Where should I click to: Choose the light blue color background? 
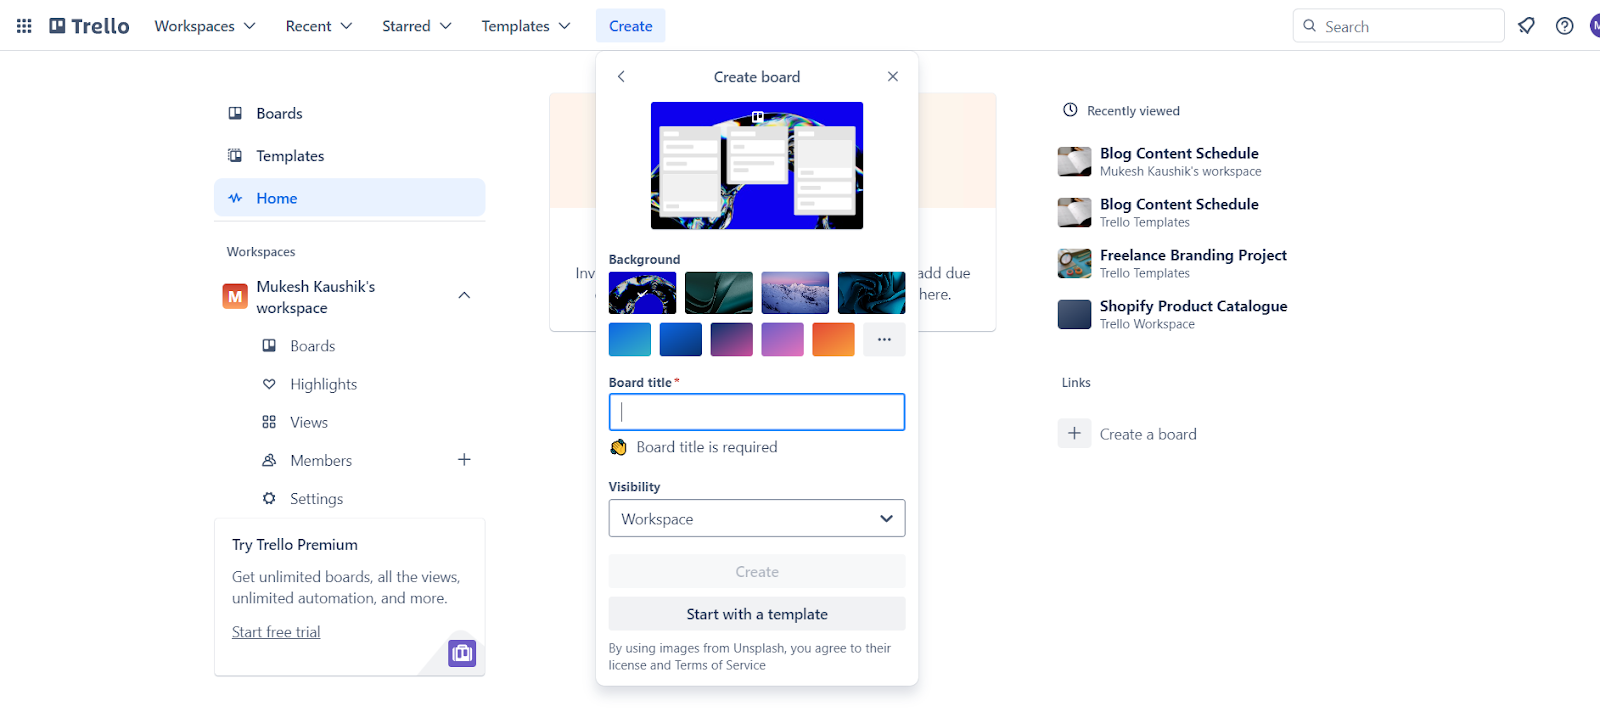click(630, 339)
